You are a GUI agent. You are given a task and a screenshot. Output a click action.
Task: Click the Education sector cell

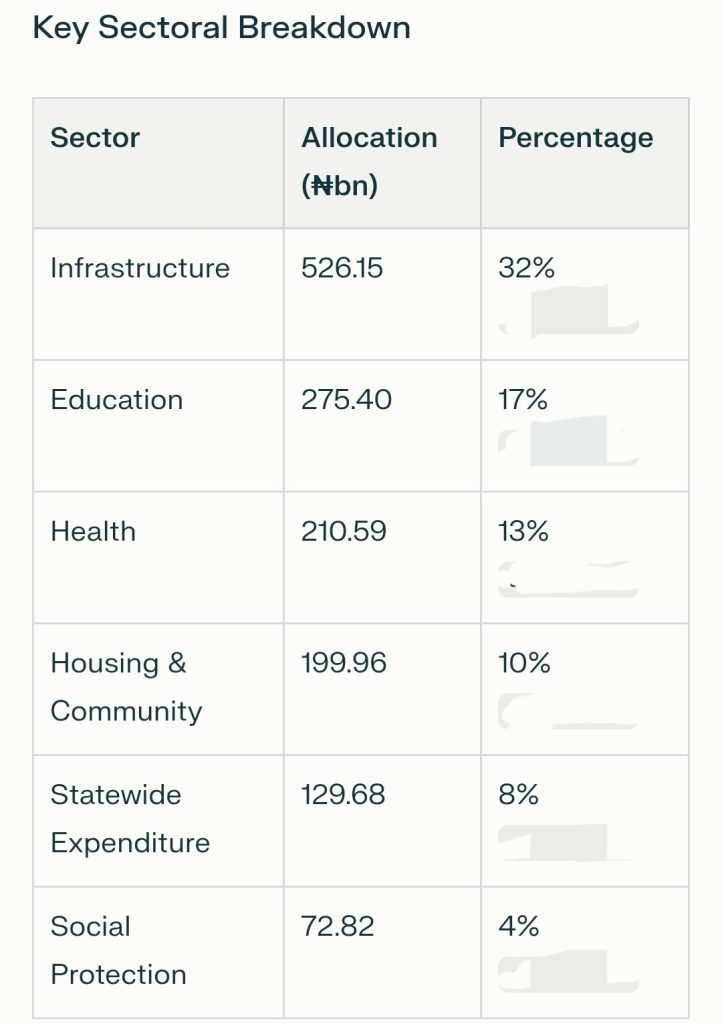(117, 400)
